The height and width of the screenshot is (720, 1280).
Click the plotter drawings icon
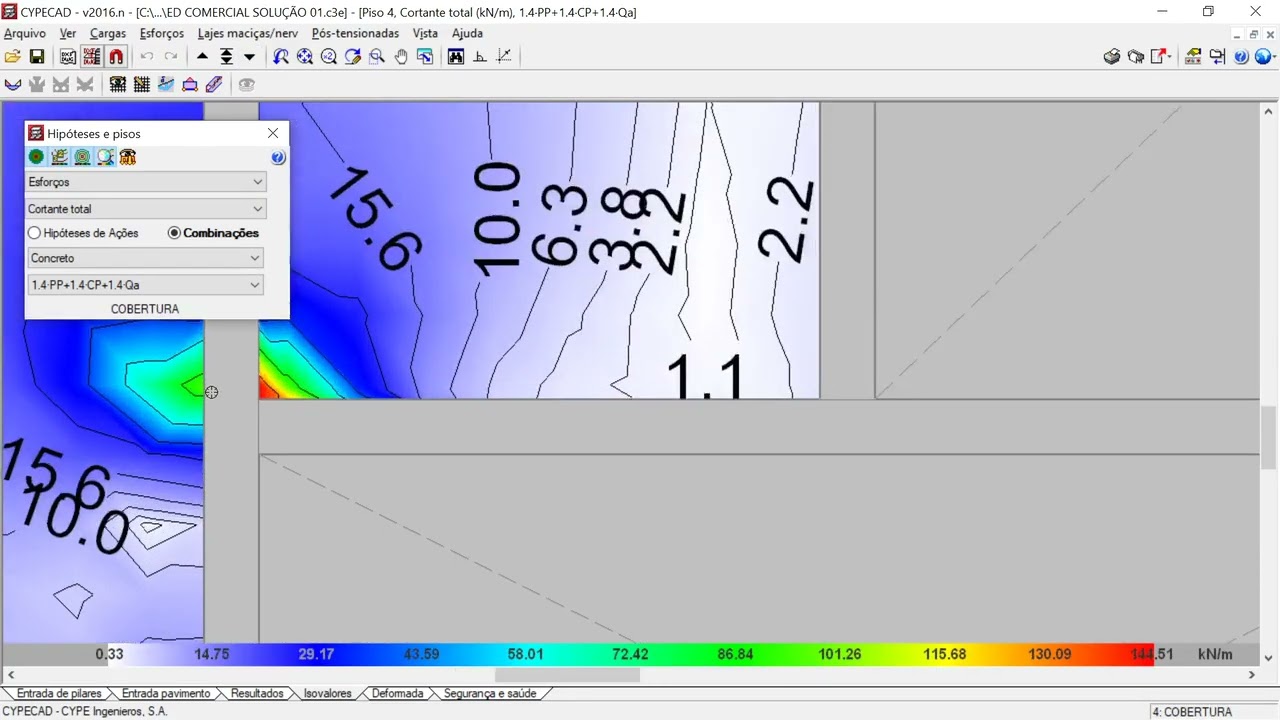tap(1136, 57)
